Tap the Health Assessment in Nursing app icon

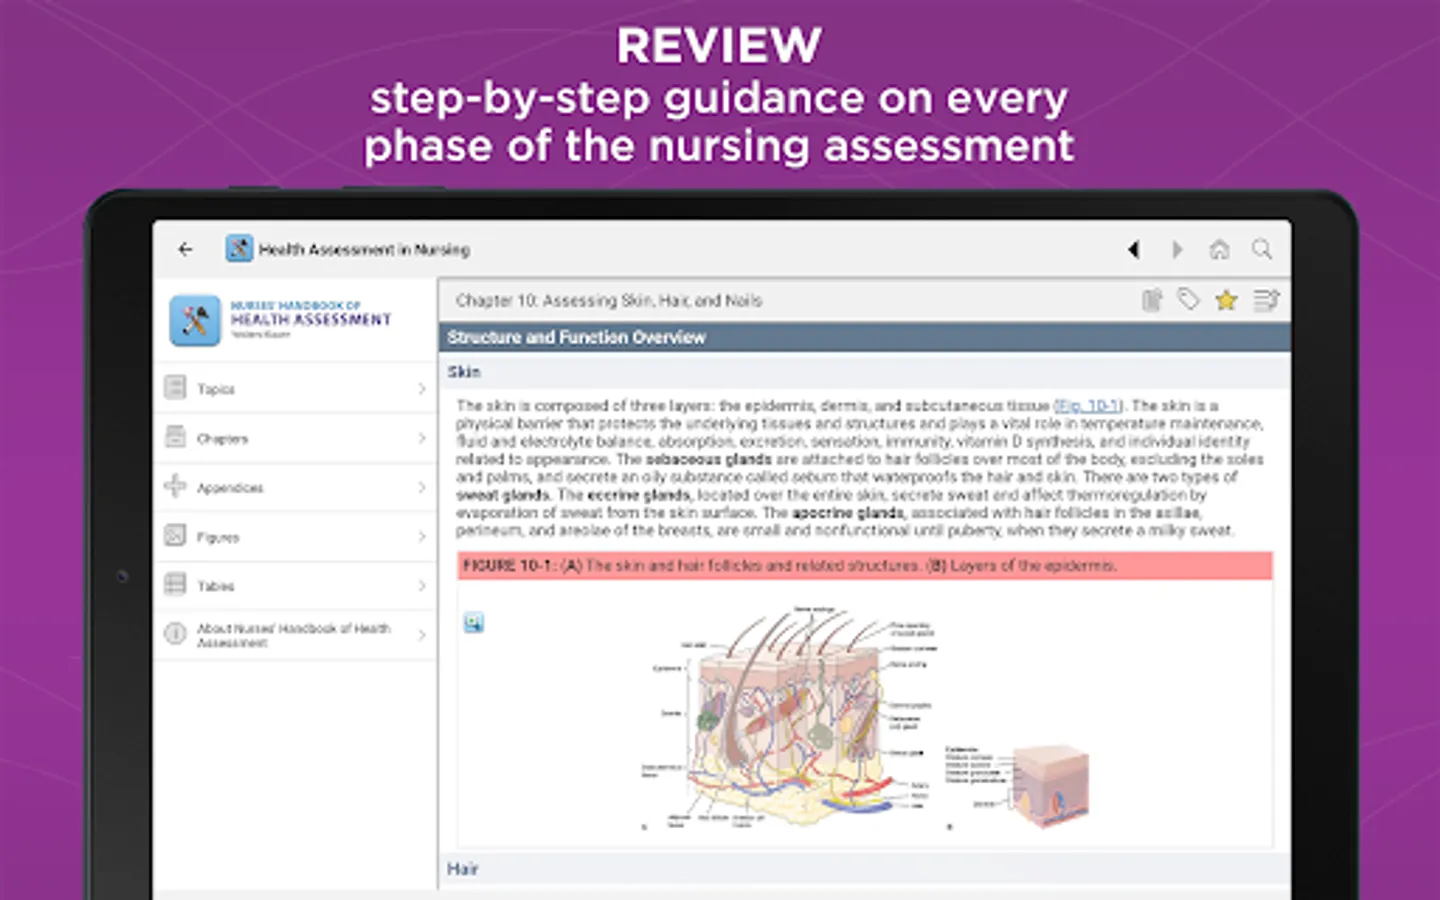(239, 249)
